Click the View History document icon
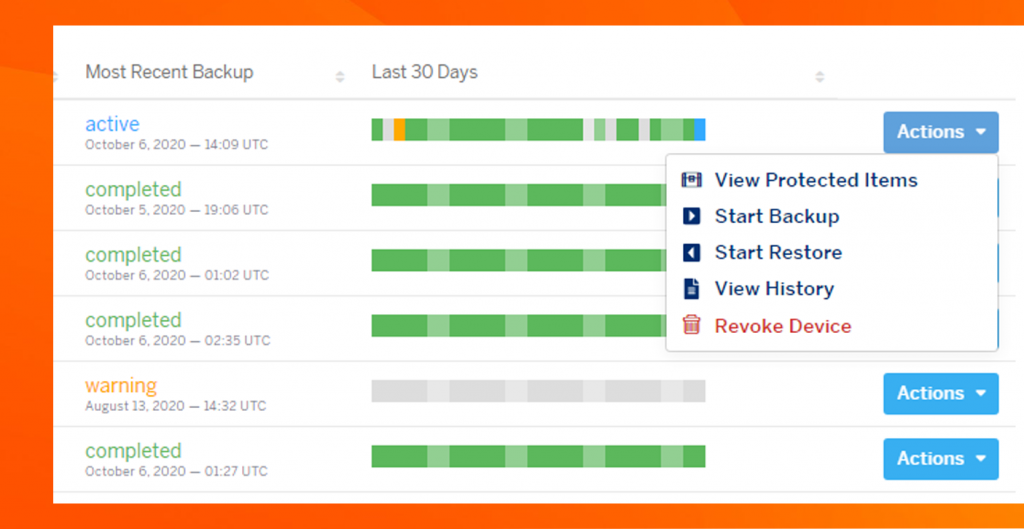The height and width of the screenshot is (529, 1024). point(691,289)
